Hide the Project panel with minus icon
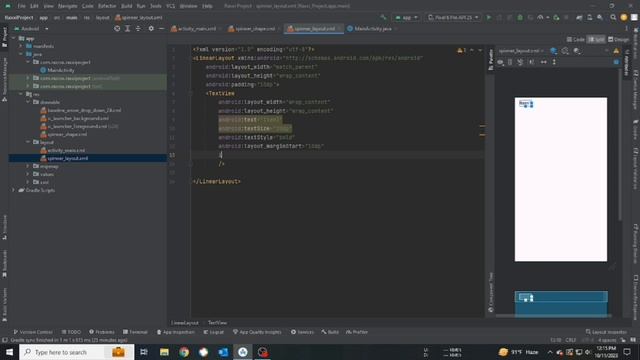The width and height of the screenshot is (640, 360). point(162,29)
